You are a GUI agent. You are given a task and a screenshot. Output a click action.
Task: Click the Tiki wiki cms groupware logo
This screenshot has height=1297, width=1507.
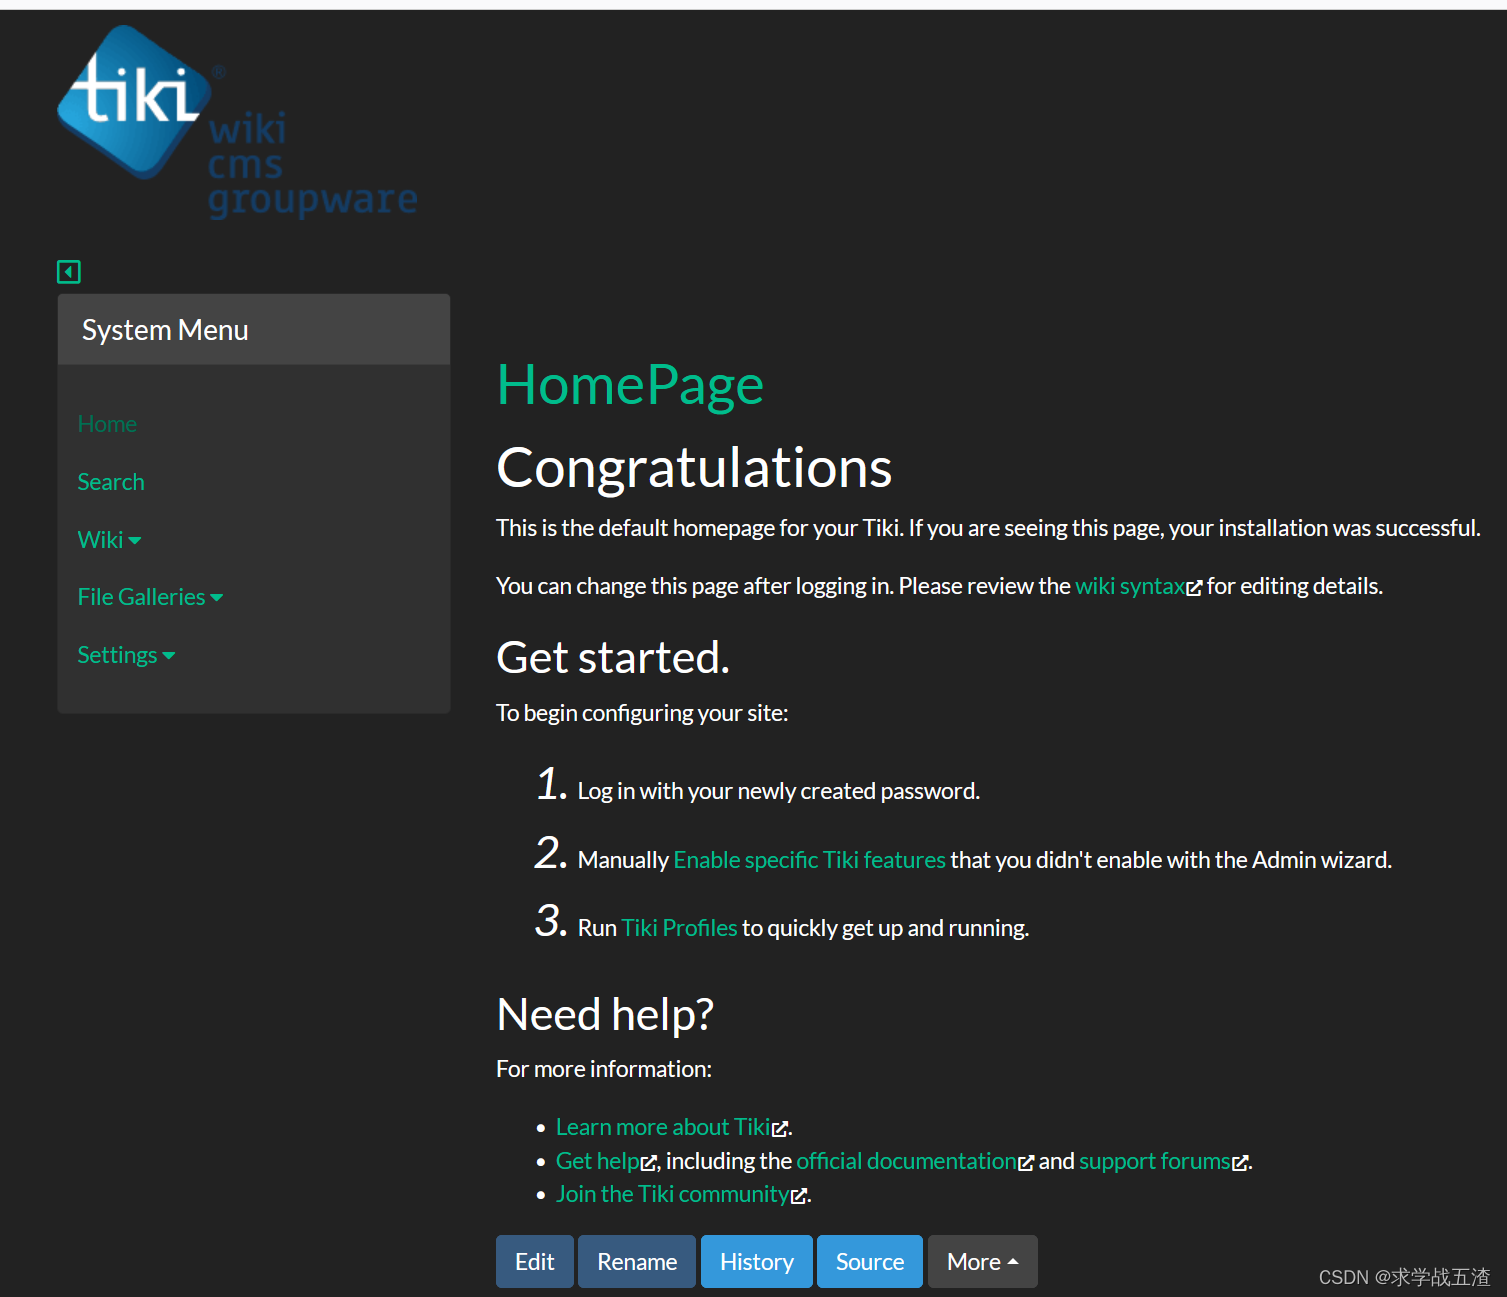[237, 122]
